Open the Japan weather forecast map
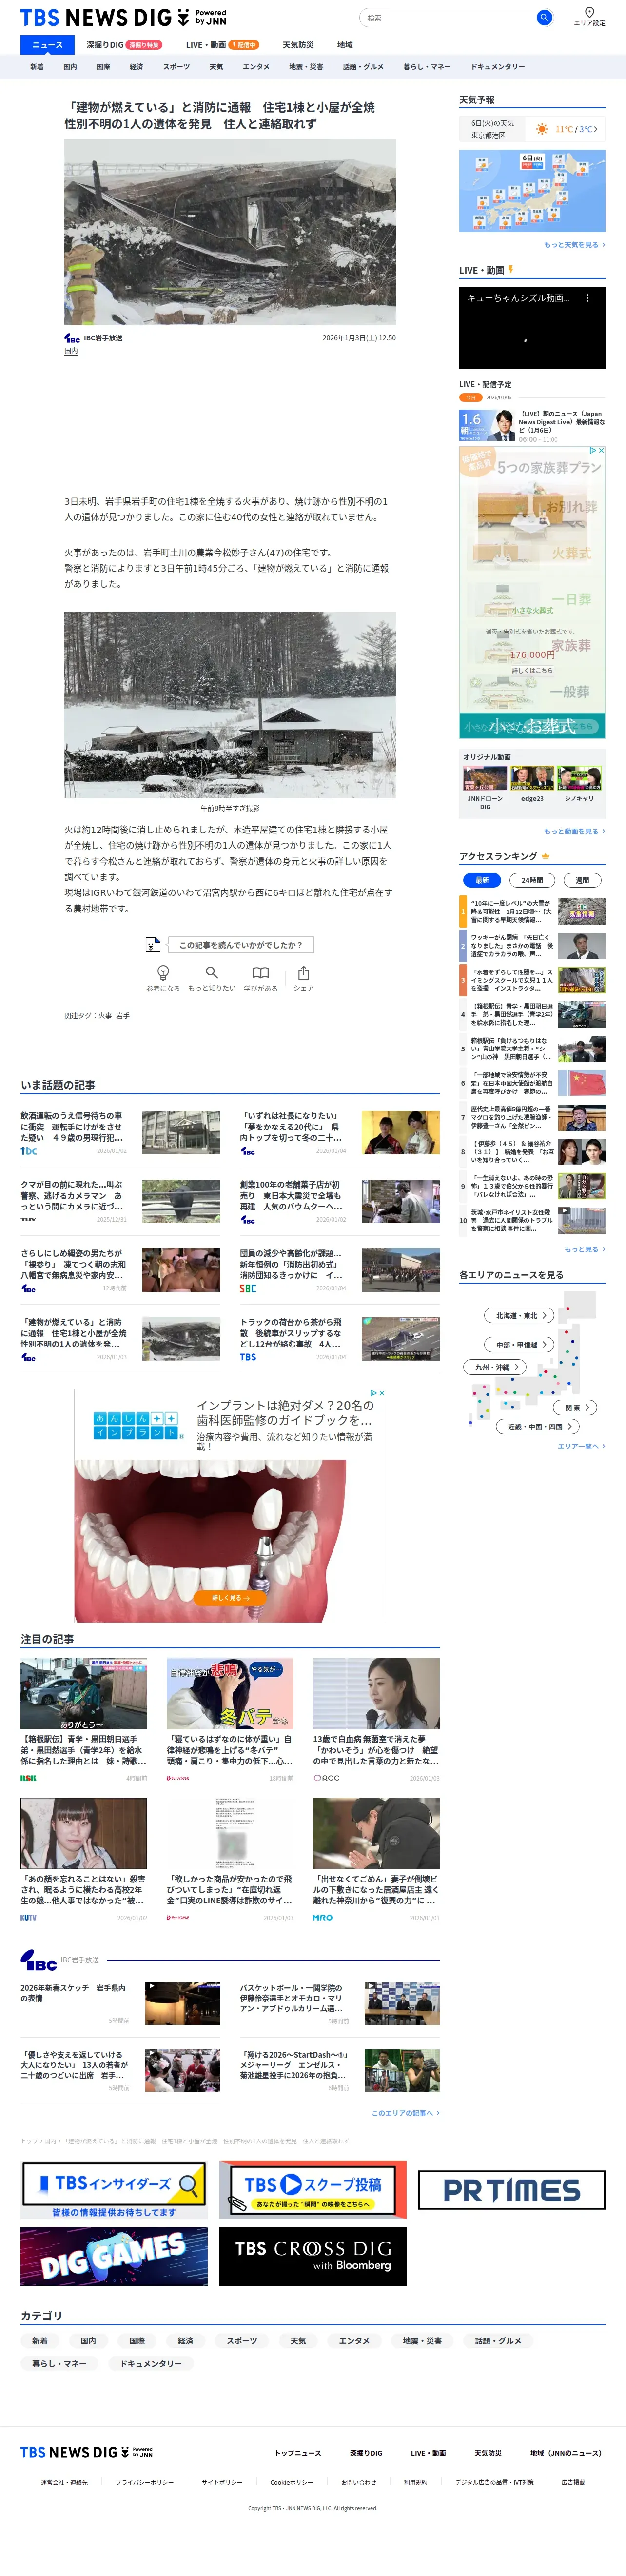This screenshot has height=2576, width=626. click(532, 191)
